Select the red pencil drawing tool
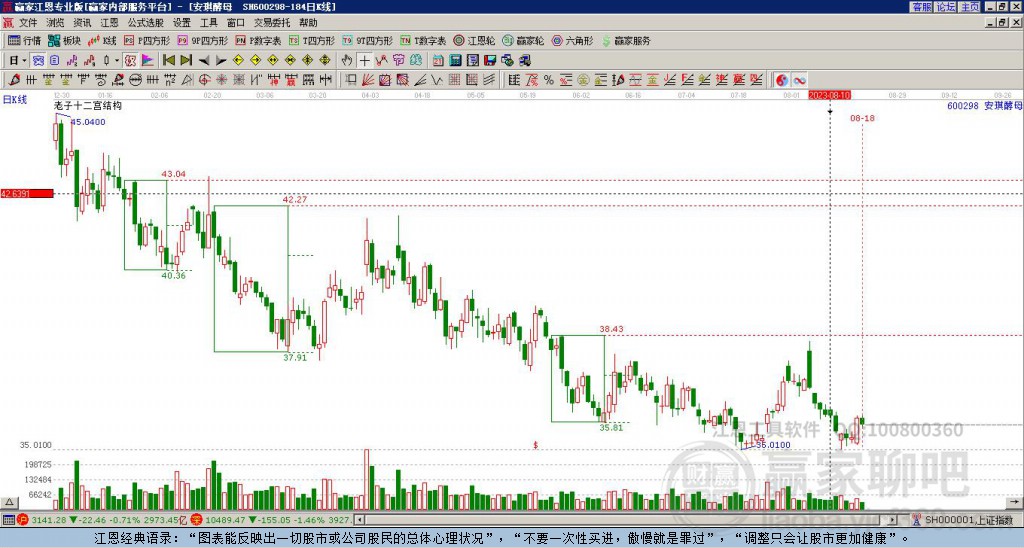Image resolution: width=1024 pixels, height=548 pixels. tap(14, 80)
